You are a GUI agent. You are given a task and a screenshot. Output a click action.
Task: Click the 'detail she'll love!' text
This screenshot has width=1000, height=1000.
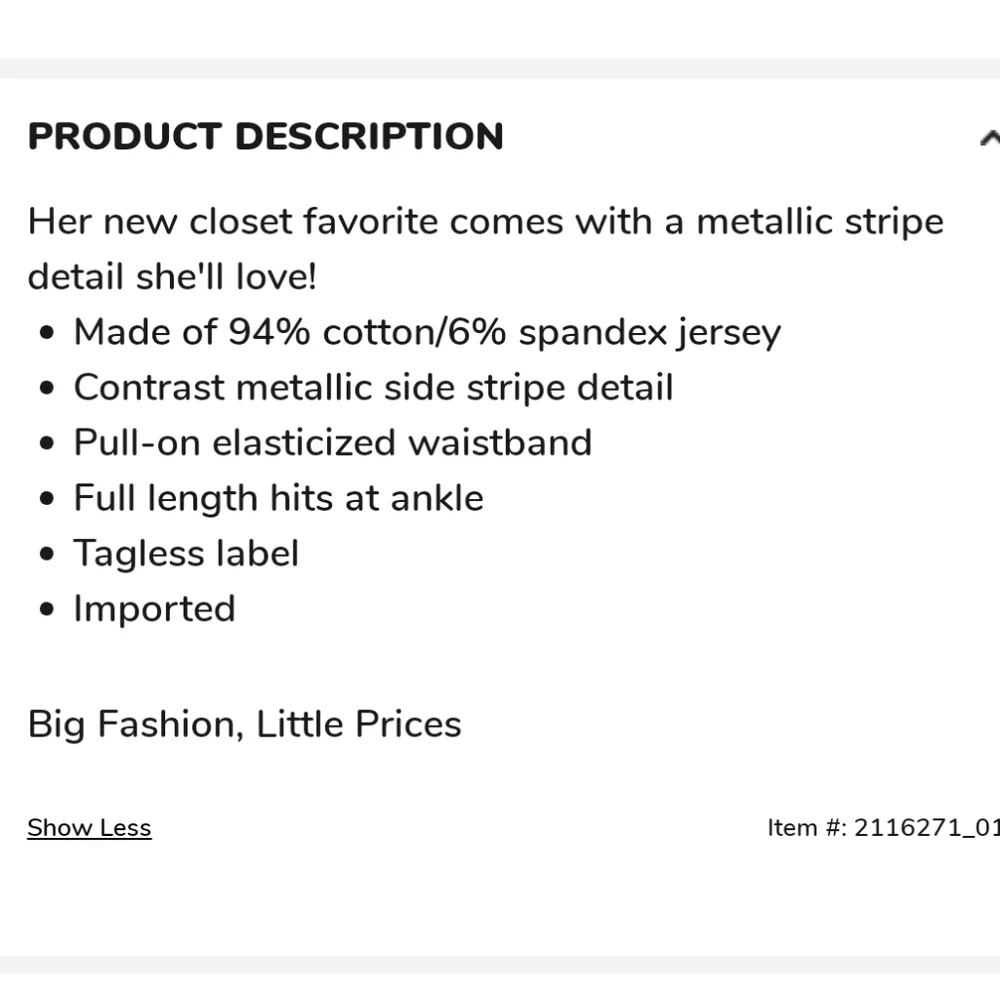[172, 277]
